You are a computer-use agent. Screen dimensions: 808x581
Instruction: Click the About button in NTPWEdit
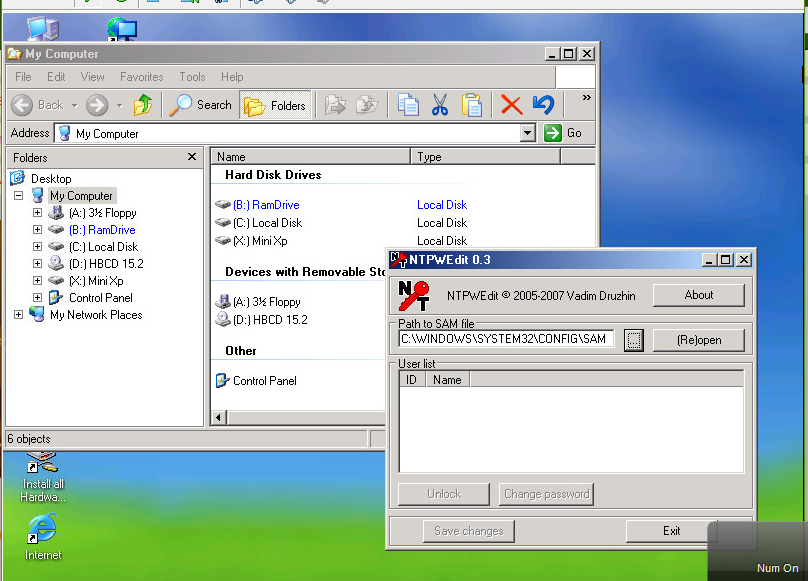[698, 295]
